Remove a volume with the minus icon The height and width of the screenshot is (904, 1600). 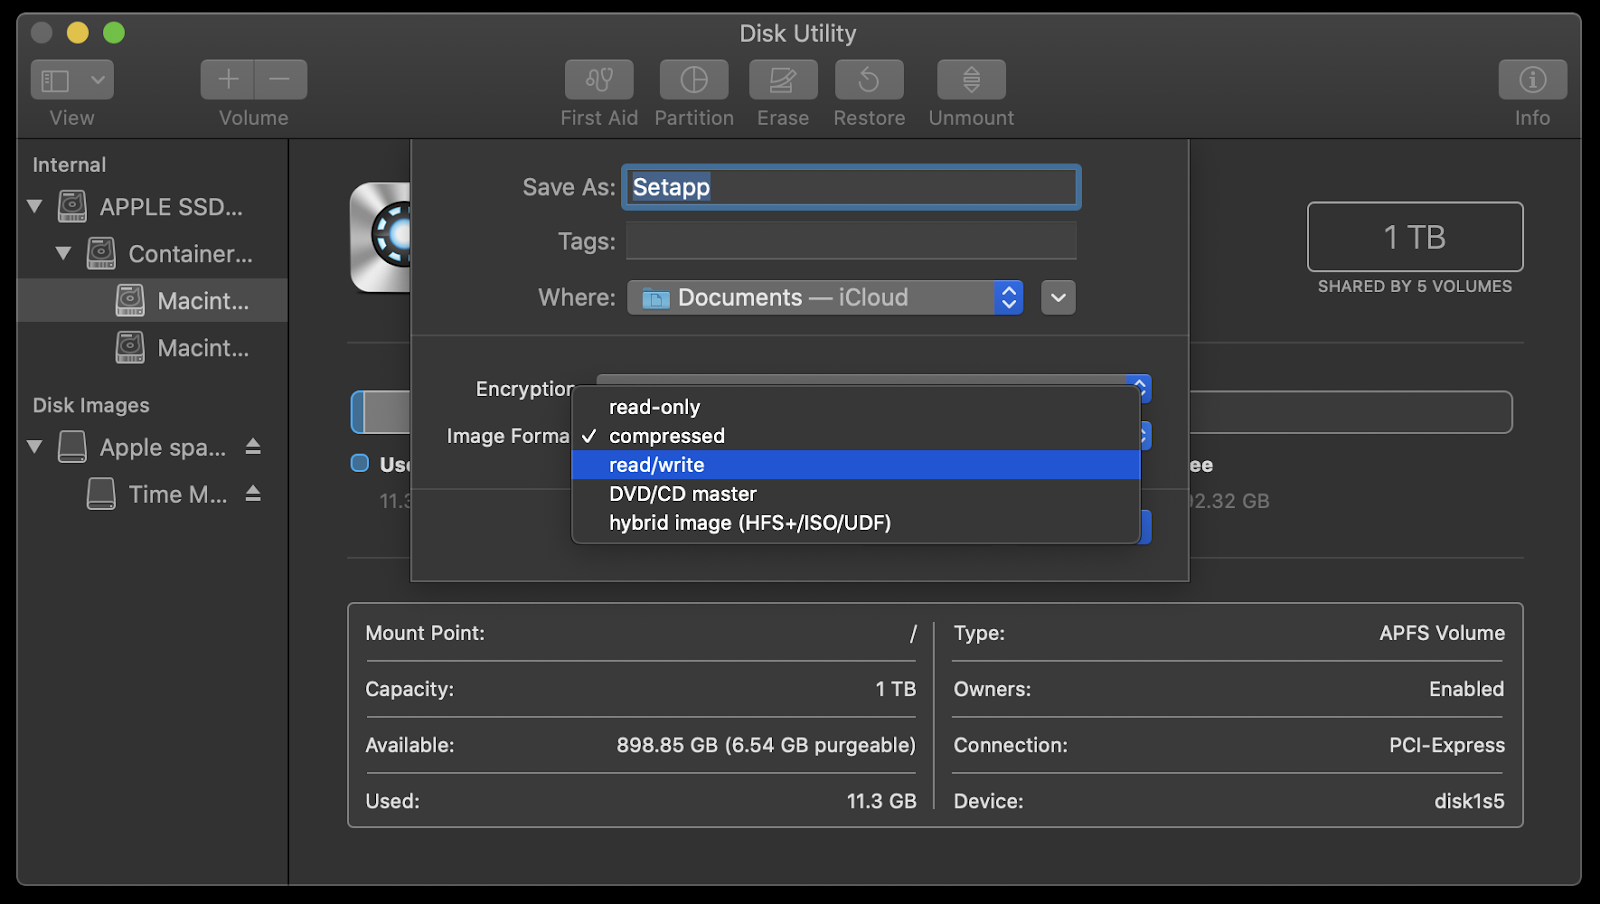(280, 79)
